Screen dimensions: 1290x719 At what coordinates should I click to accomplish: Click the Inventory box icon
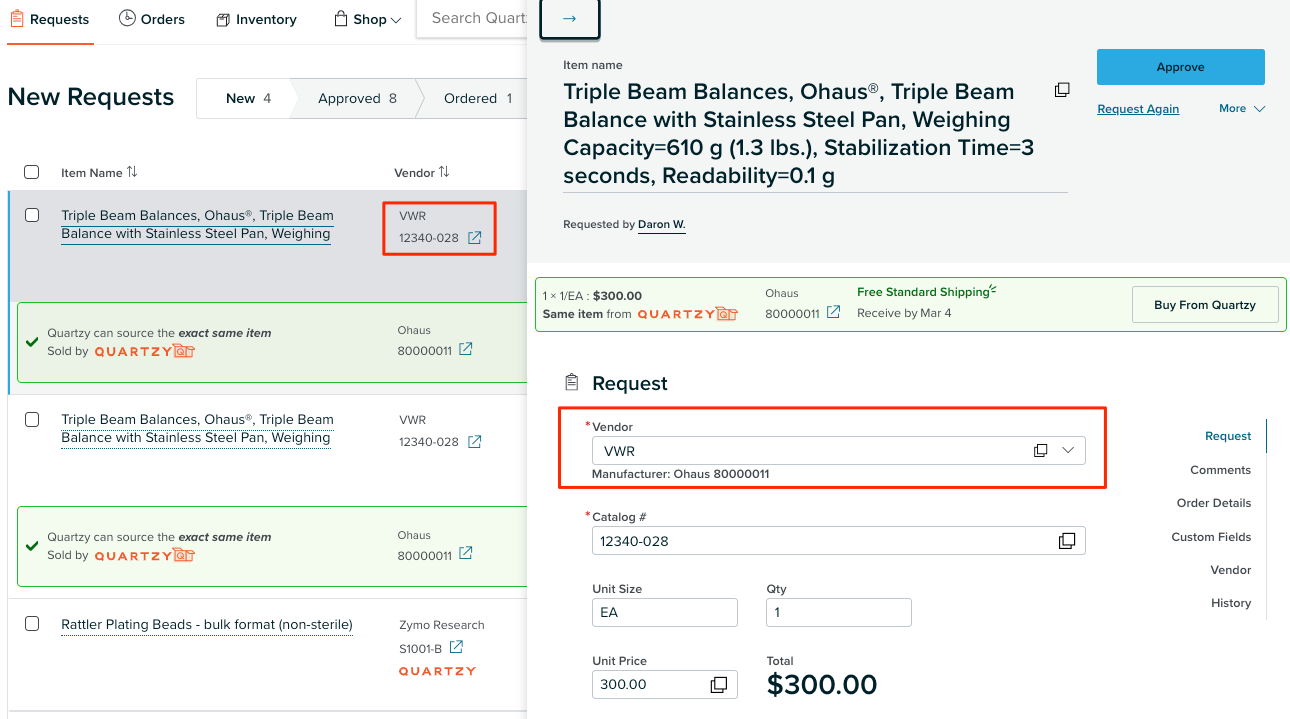click(x=223, y=19)
